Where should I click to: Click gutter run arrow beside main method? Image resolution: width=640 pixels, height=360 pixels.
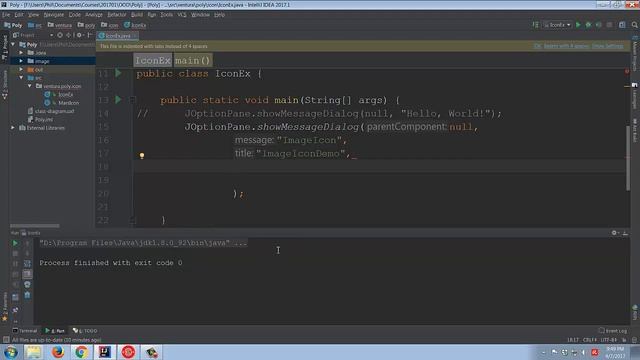tap(118, 100)
